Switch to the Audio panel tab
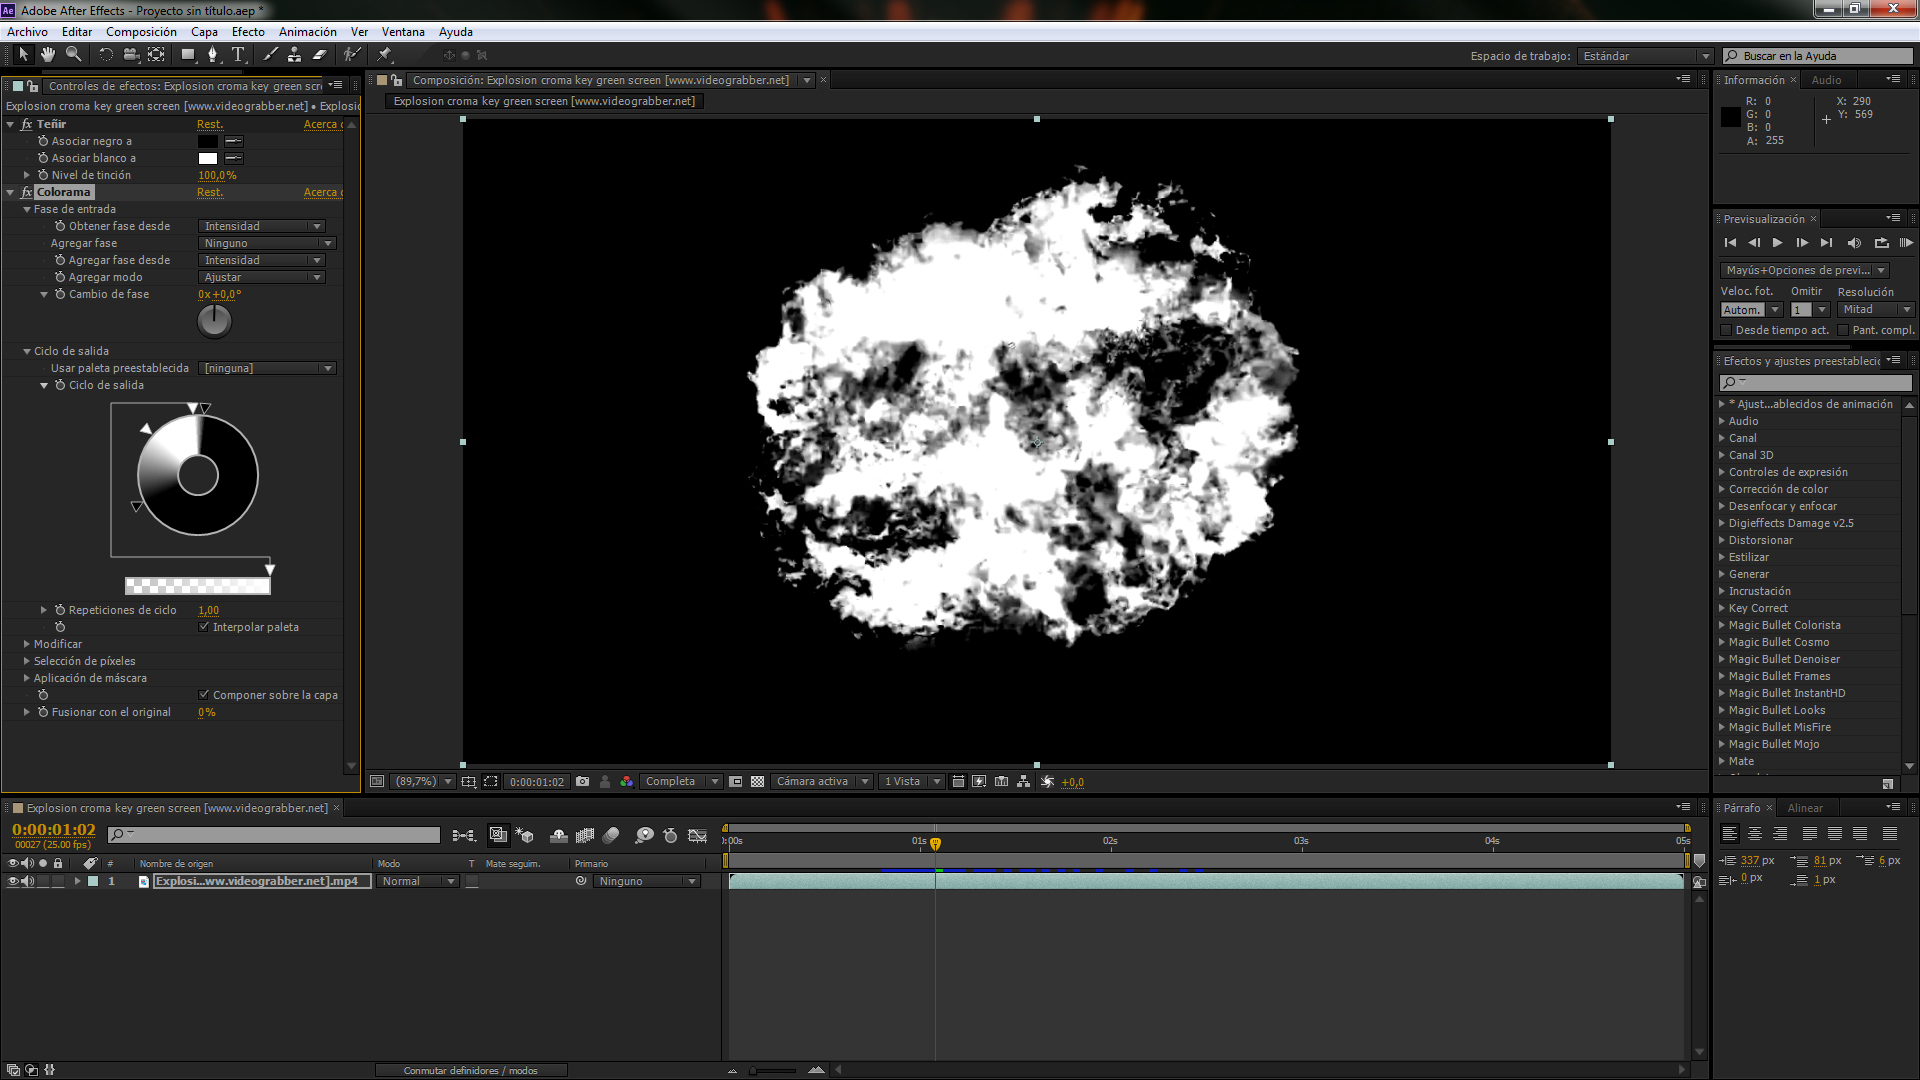1920x1080 pixels. 1825,80
